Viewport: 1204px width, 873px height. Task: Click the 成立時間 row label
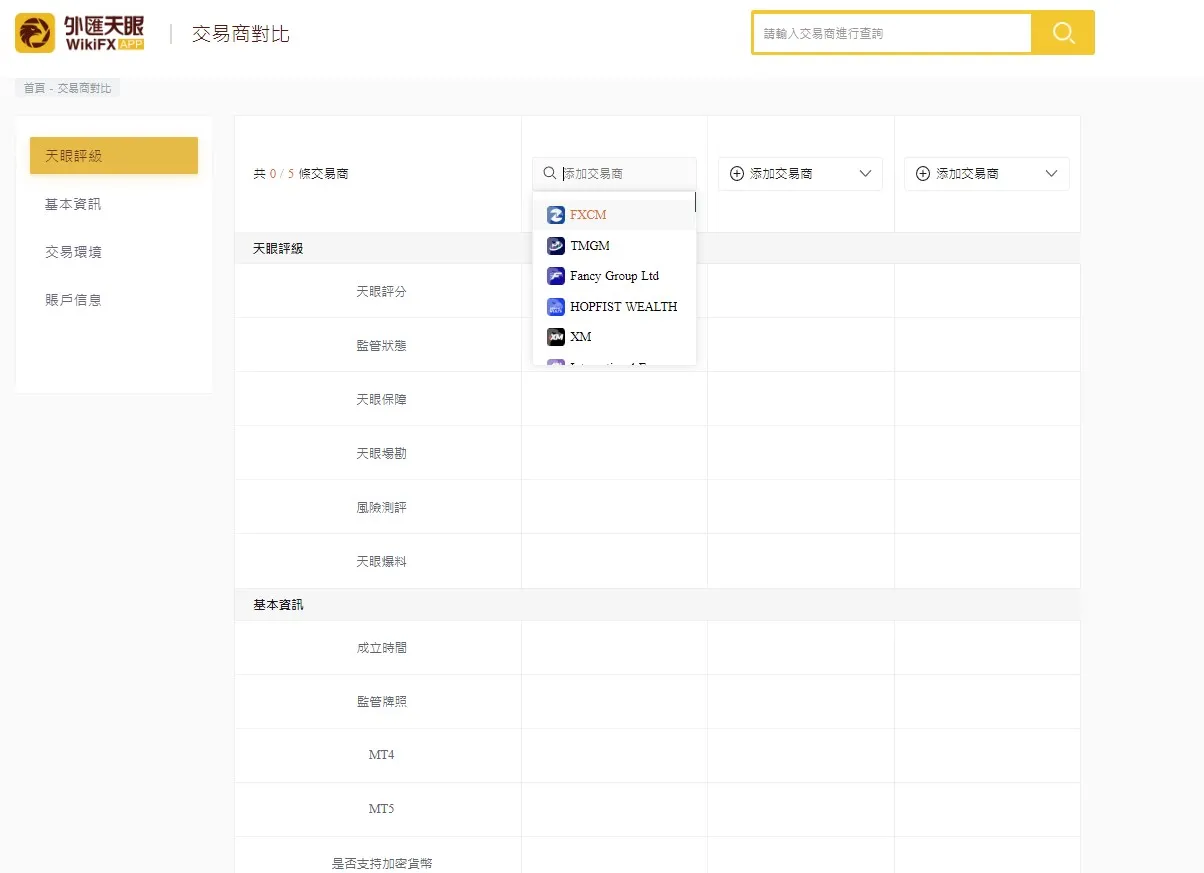pyautogui.click(x=381, y=648)
